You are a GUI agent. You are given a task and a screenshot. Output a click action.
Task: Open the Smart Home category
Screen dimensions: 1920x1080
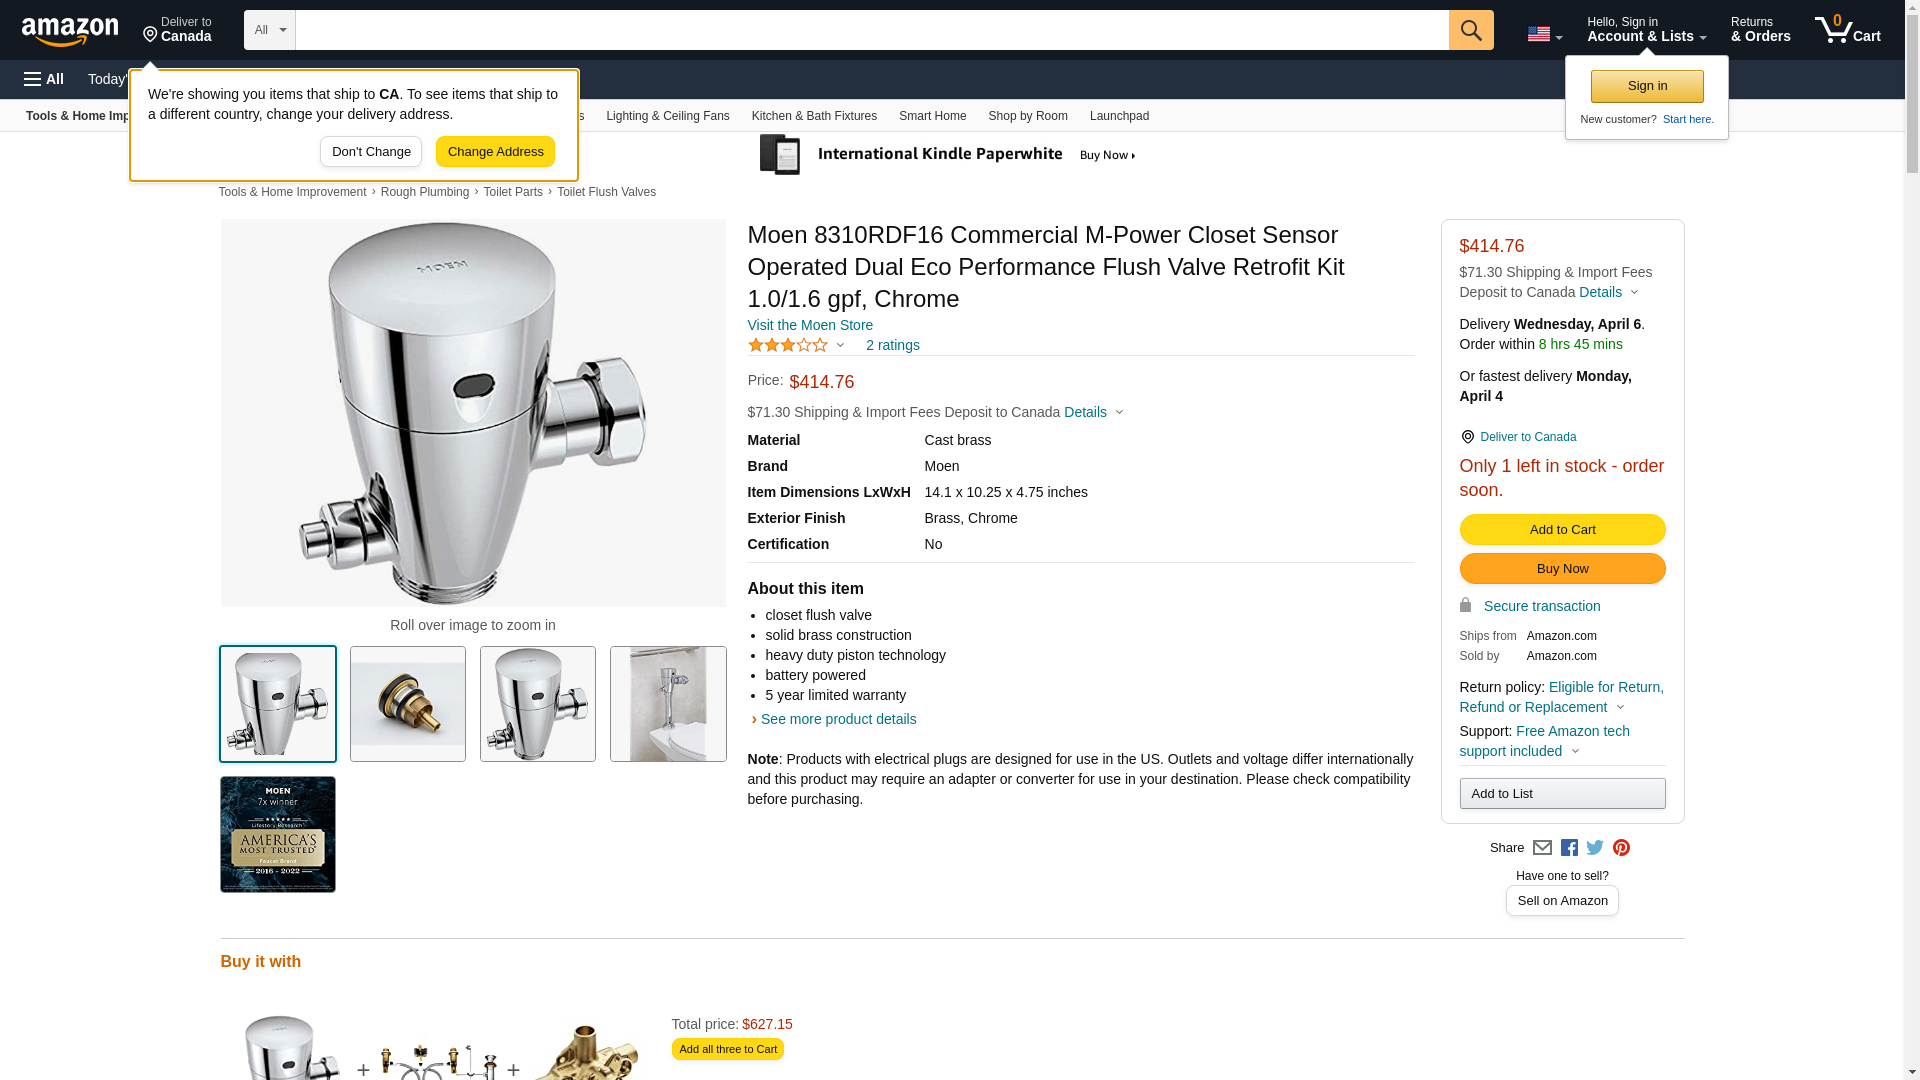point(932,116)
